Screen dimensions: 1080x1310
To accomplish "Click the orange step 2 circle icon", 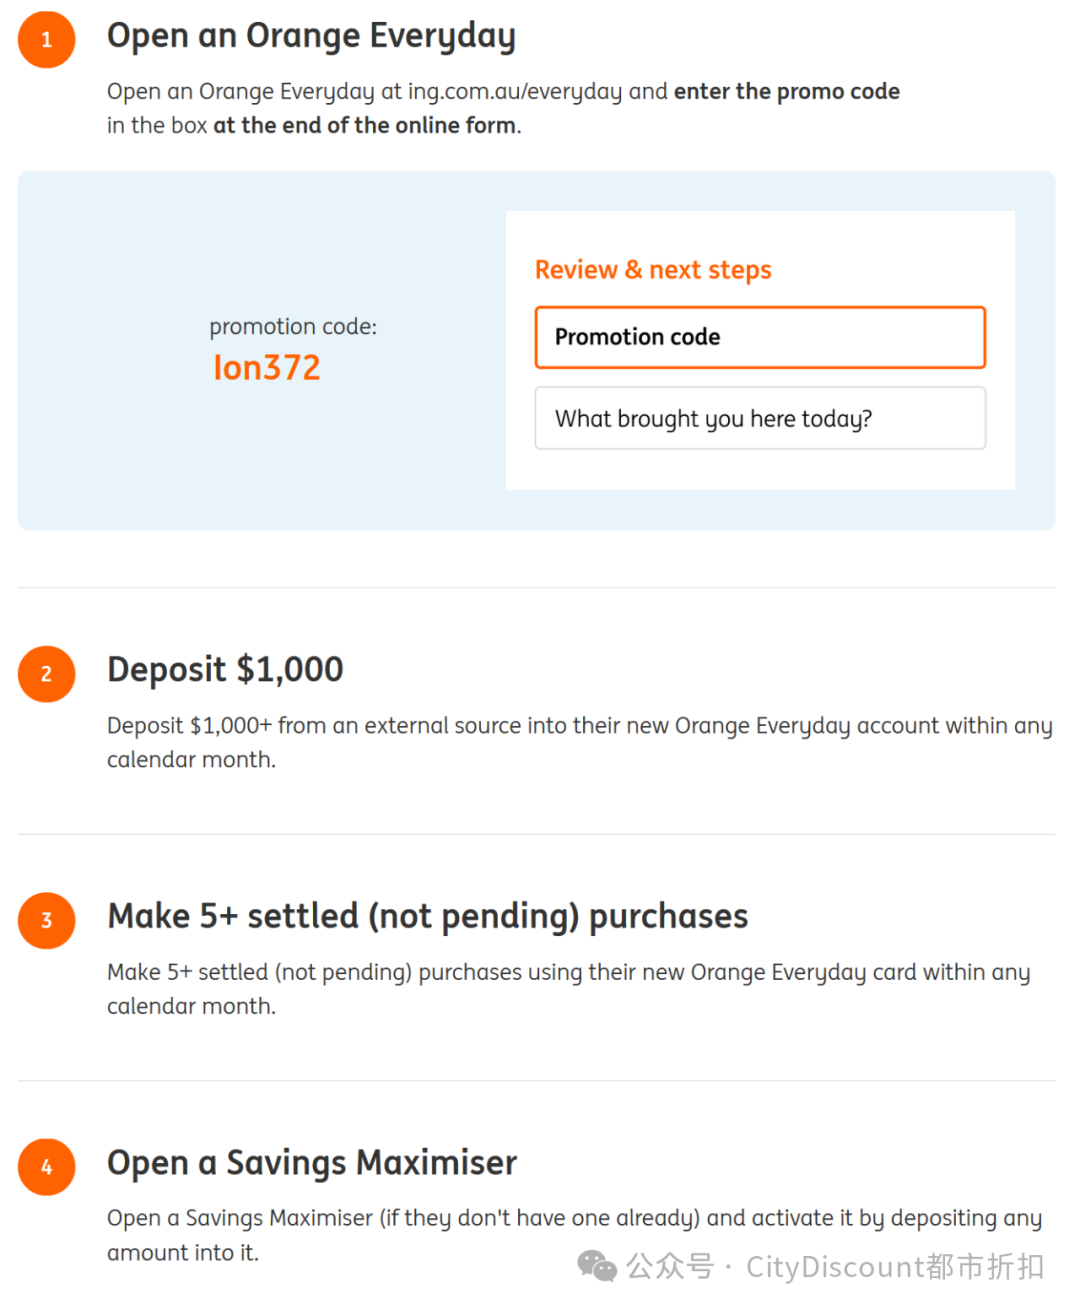I will (x=46, y=674).
